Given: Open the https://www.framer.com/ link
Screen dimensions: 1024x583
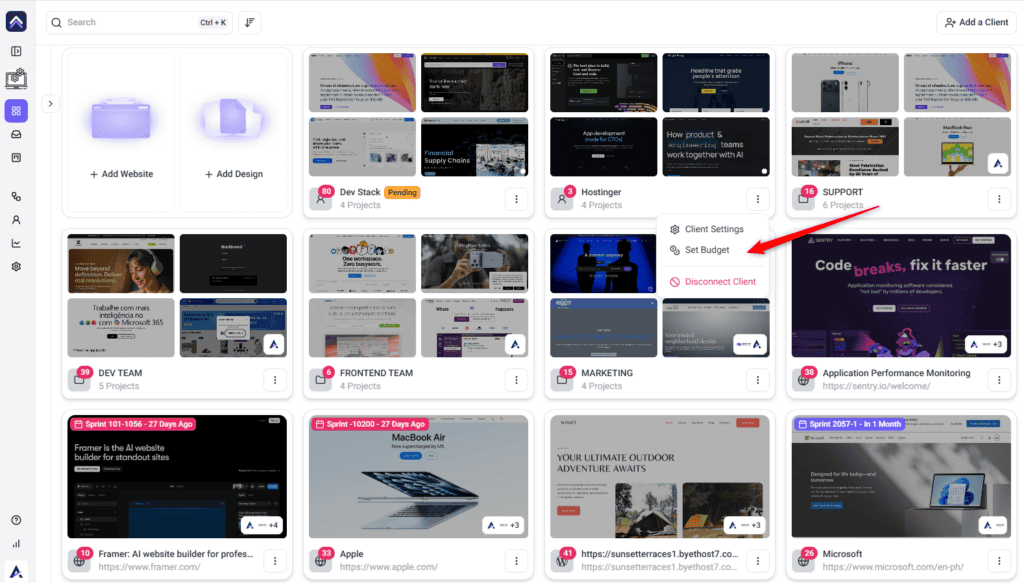Looking at the screenshot, I should [x=150, y=567].
